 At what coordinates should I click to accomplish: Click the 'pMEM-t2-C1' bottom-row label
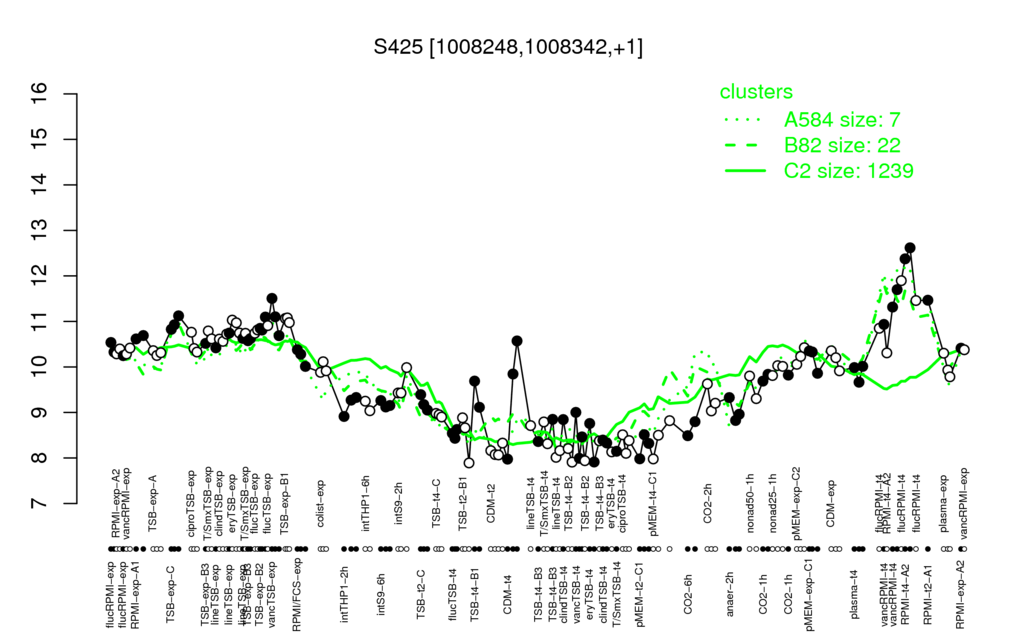click(x=639, y=594)
